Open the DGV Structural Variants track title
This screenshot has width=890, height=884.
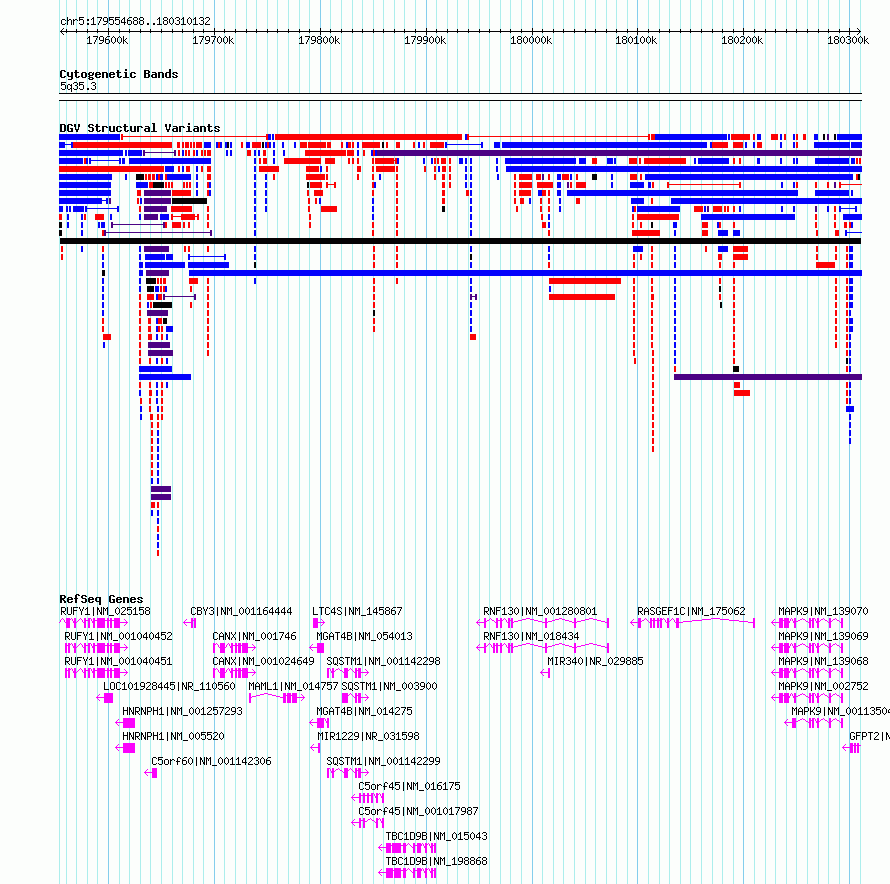[x=140, y=128]
